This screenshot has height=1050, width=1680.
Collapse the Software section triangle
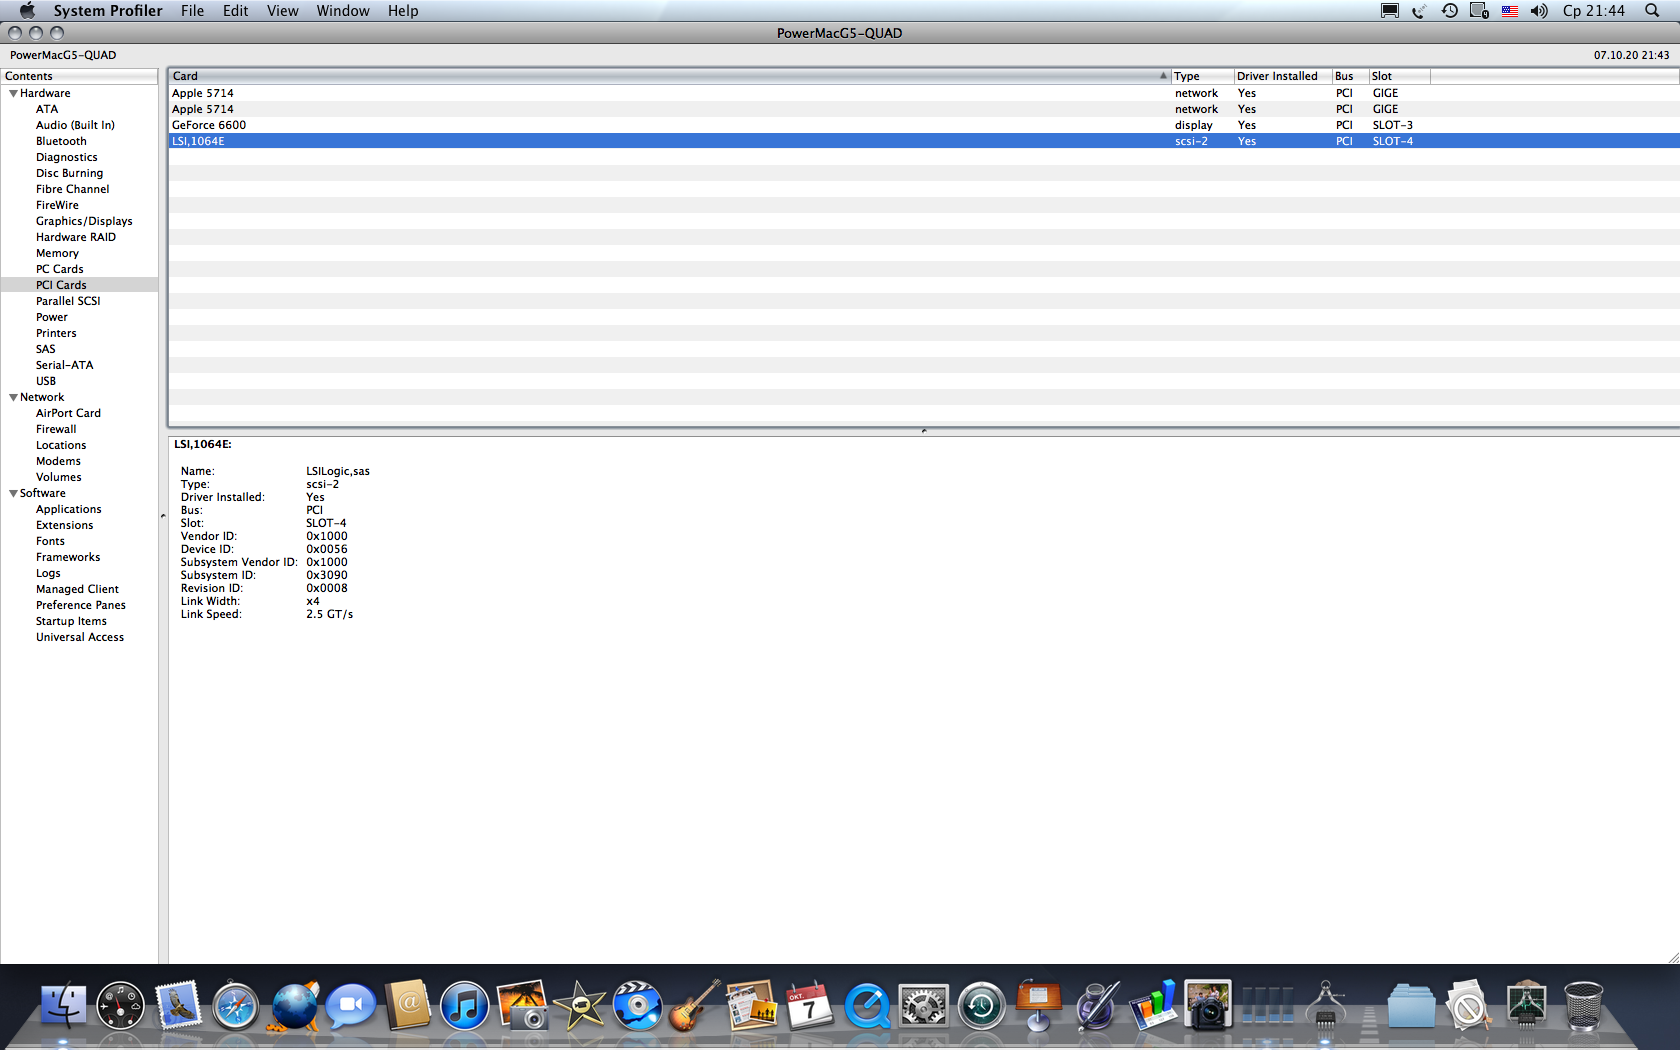tap(13, 493)
